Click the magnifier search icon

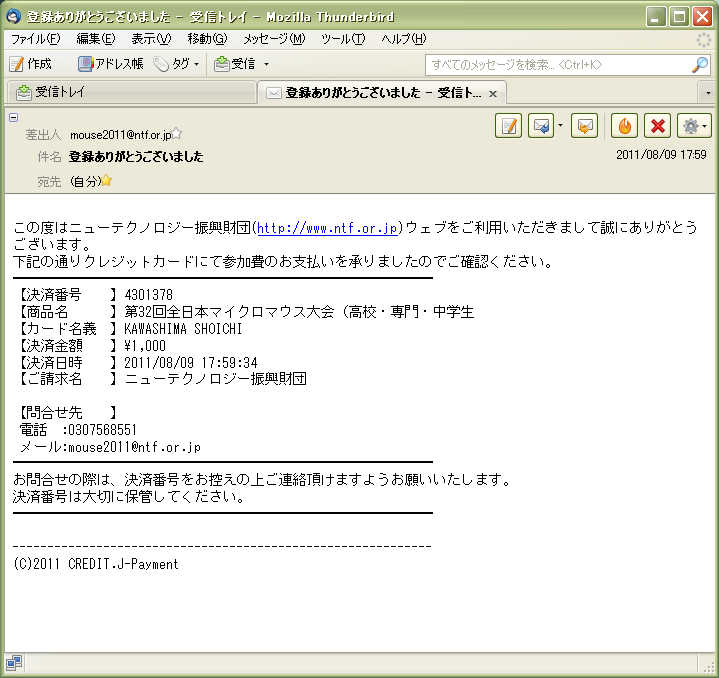point(700,65)
